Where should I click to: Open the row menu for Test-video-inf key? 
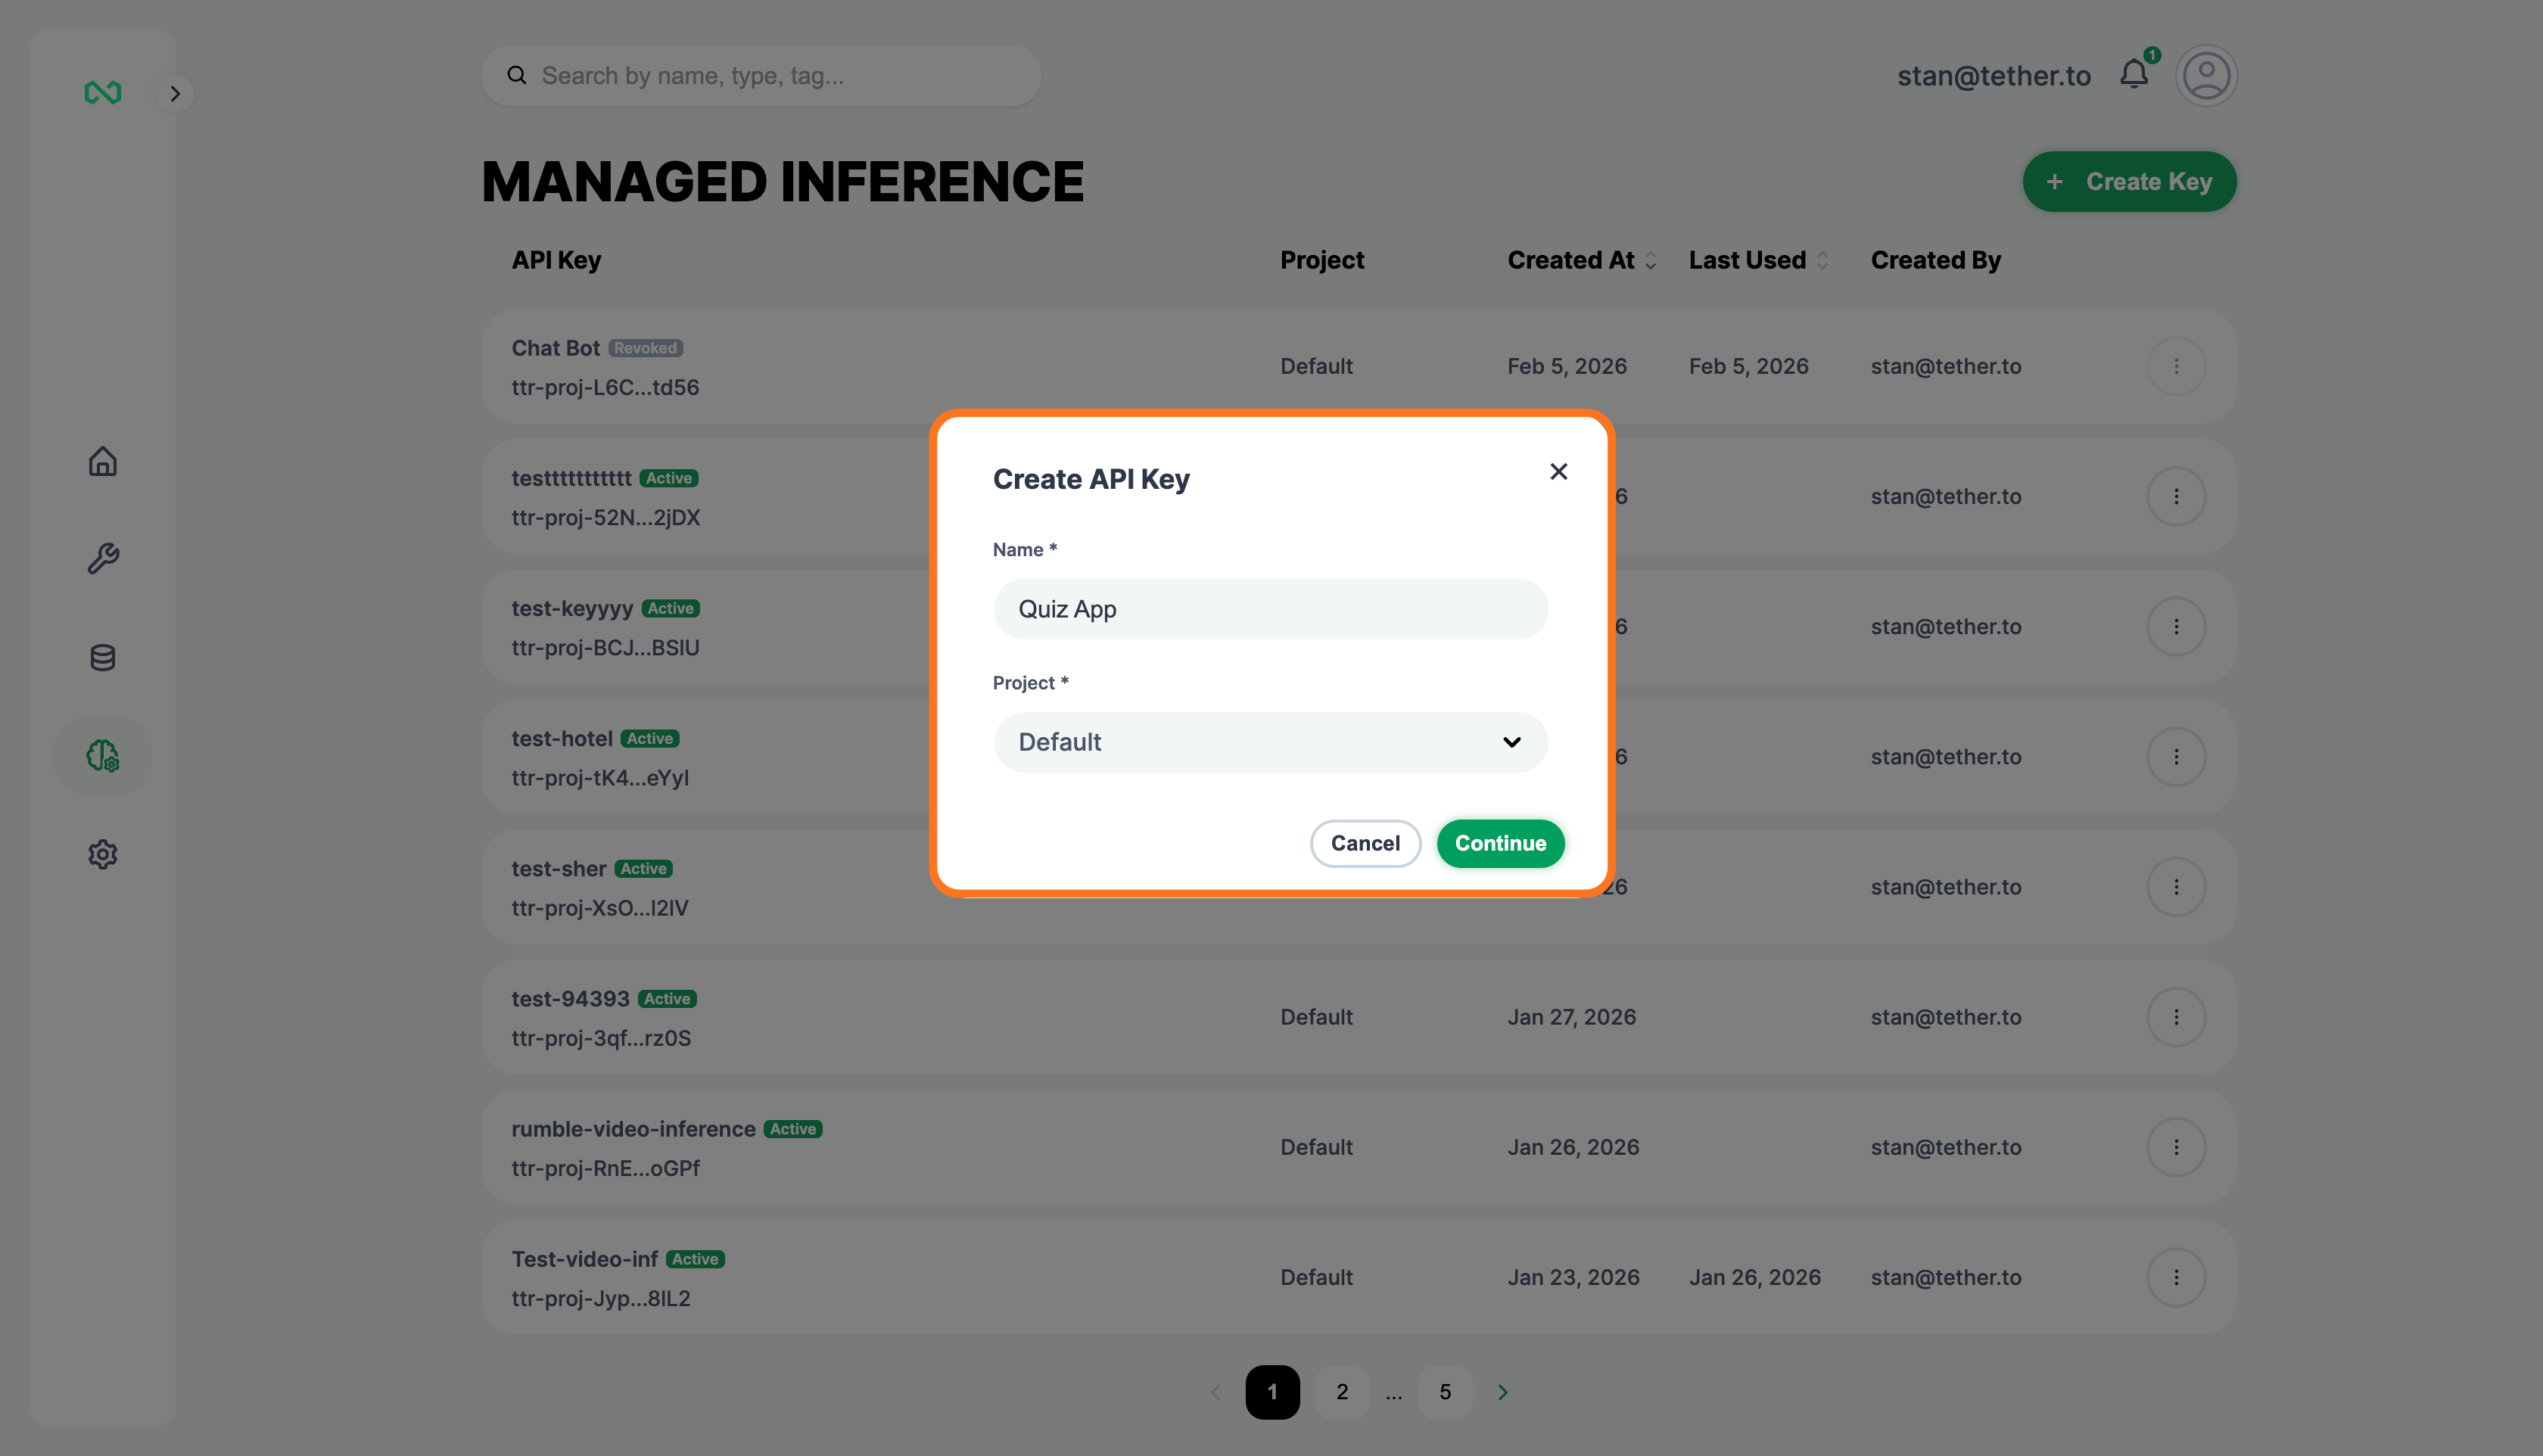(x=2175, y=1277)
